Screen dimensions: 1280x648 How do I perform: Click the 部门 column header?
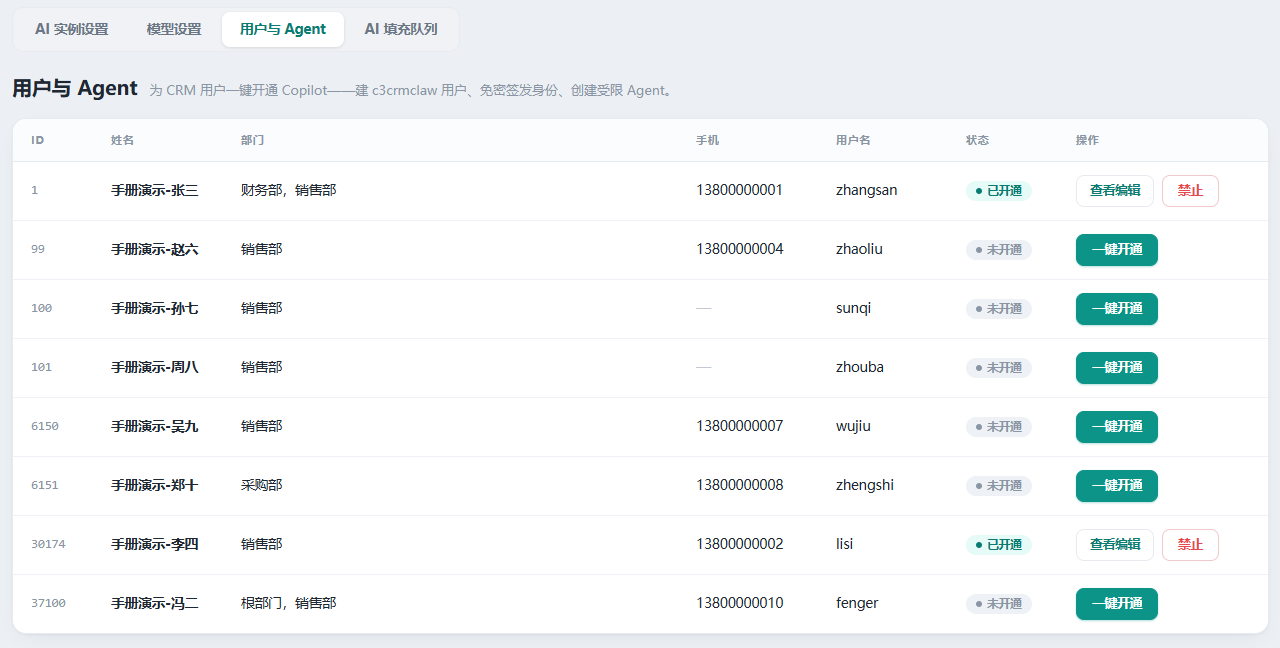252,140
